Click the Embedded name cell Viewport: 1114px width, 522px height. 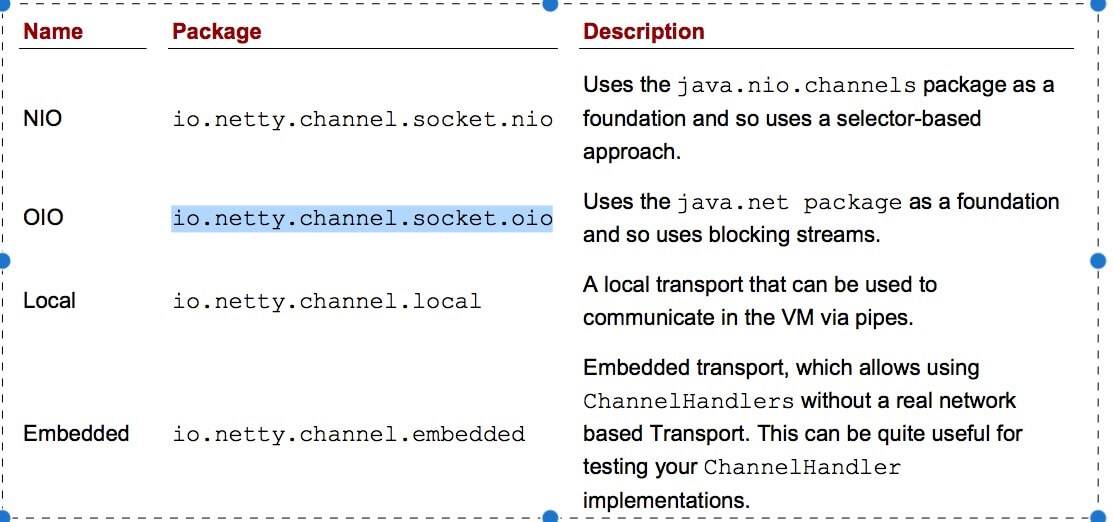76,433
